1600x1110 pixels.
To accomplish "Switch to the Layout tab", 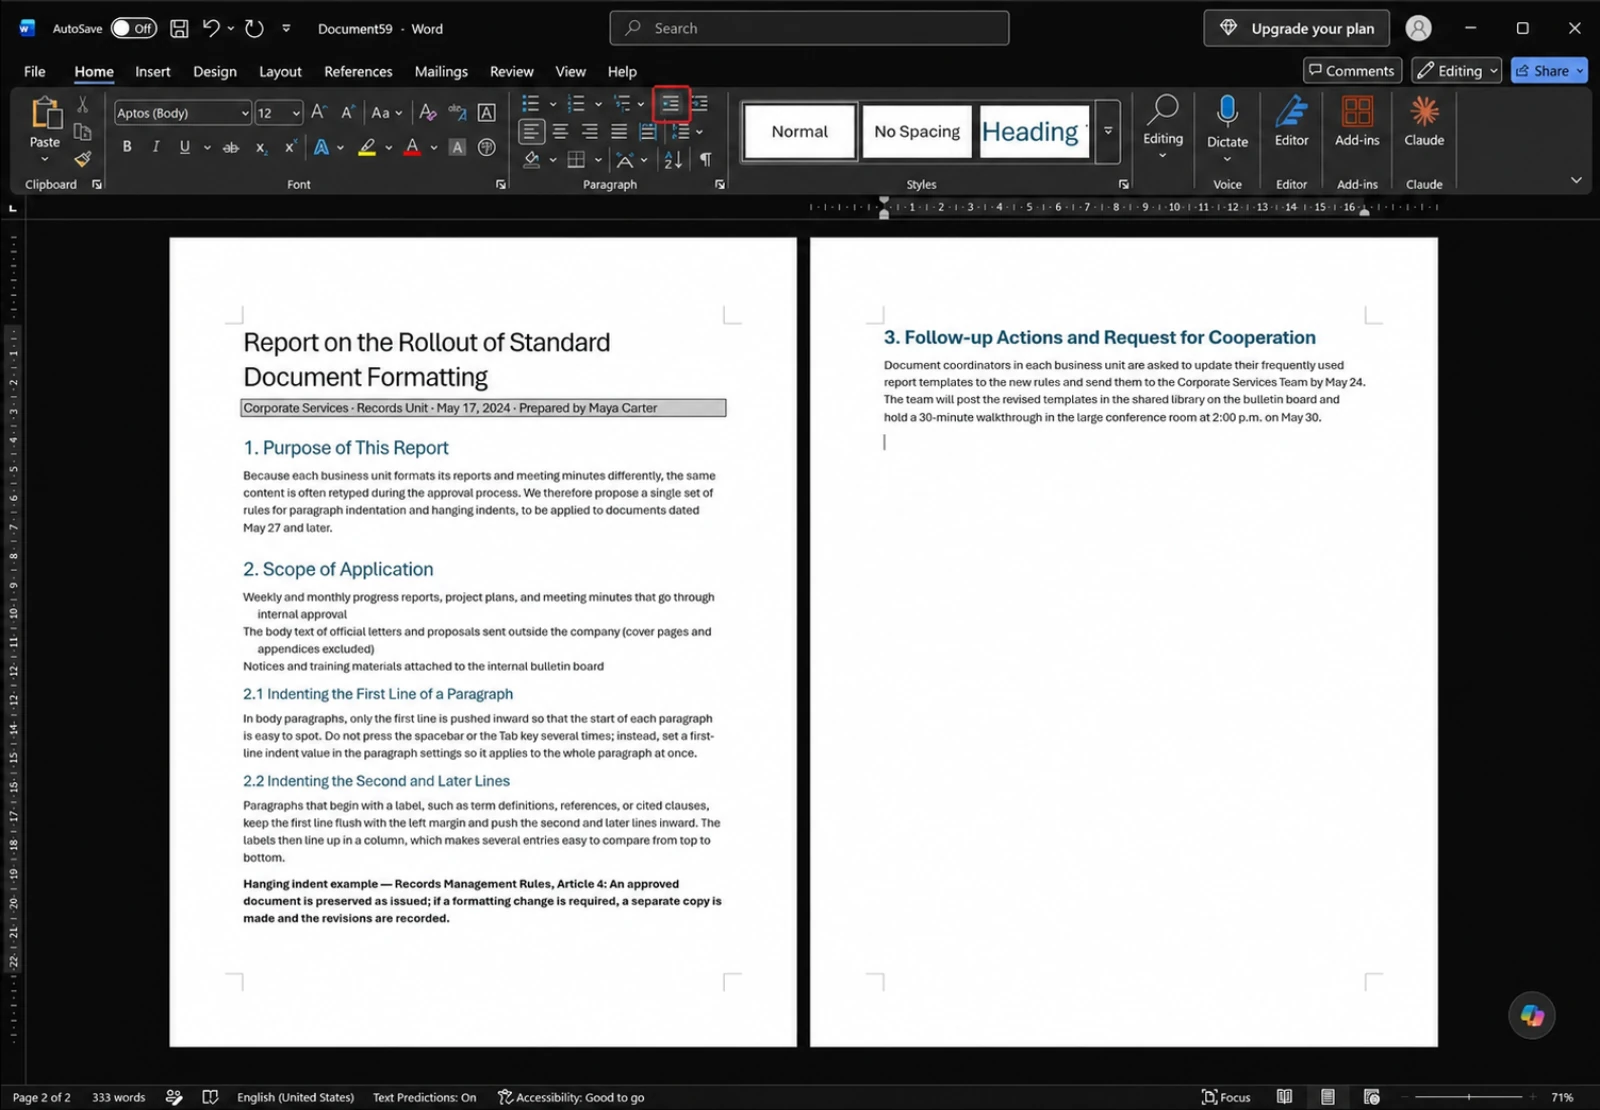I will coord(280,71).
